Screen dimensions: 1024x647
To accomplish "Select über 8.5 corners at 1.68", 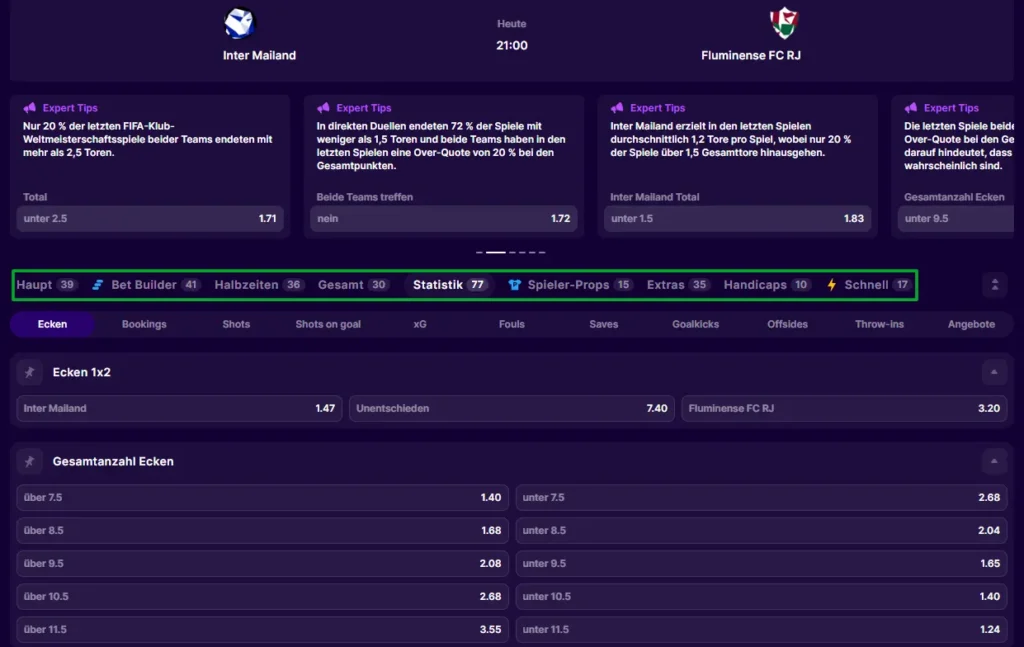I will (x=263, y=531).
